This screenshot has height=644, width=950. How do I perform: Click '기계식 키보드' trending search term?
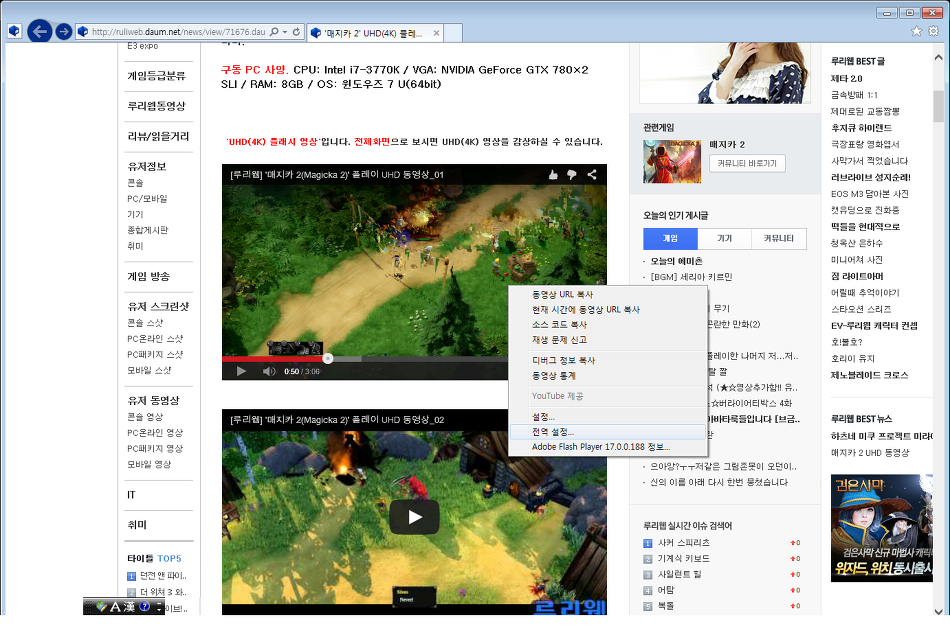pos(683,559)
